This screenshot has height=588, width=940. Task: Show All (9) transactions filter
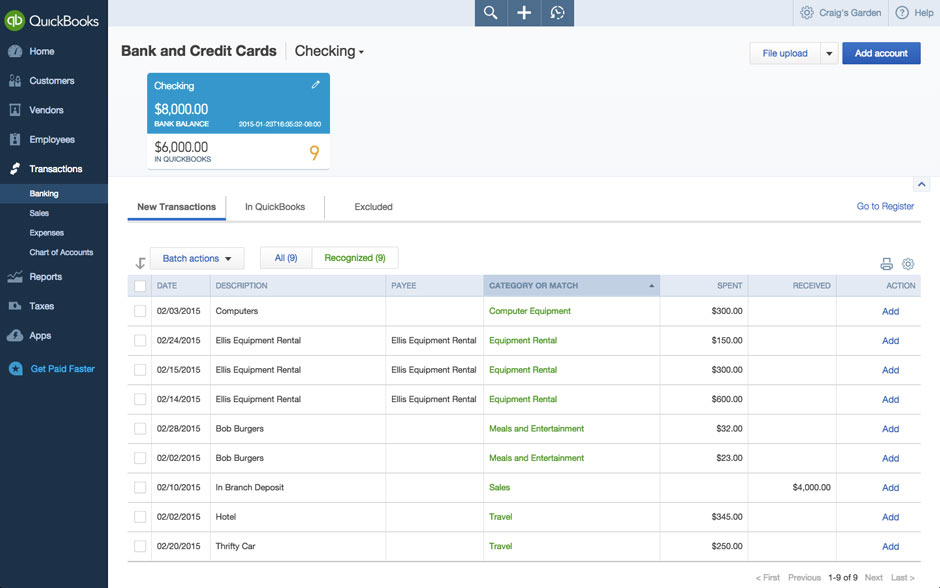(x=286, y=258)
